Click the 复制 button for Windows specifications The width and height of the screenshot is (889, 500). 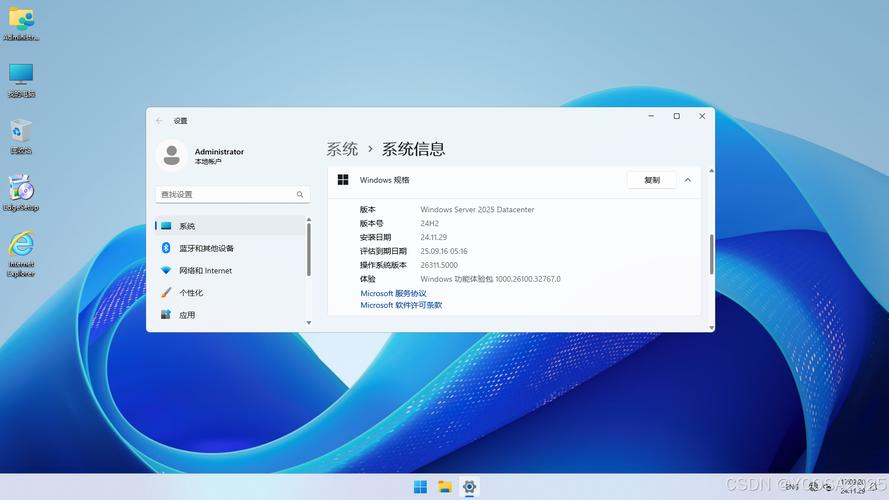click(652, 180)
